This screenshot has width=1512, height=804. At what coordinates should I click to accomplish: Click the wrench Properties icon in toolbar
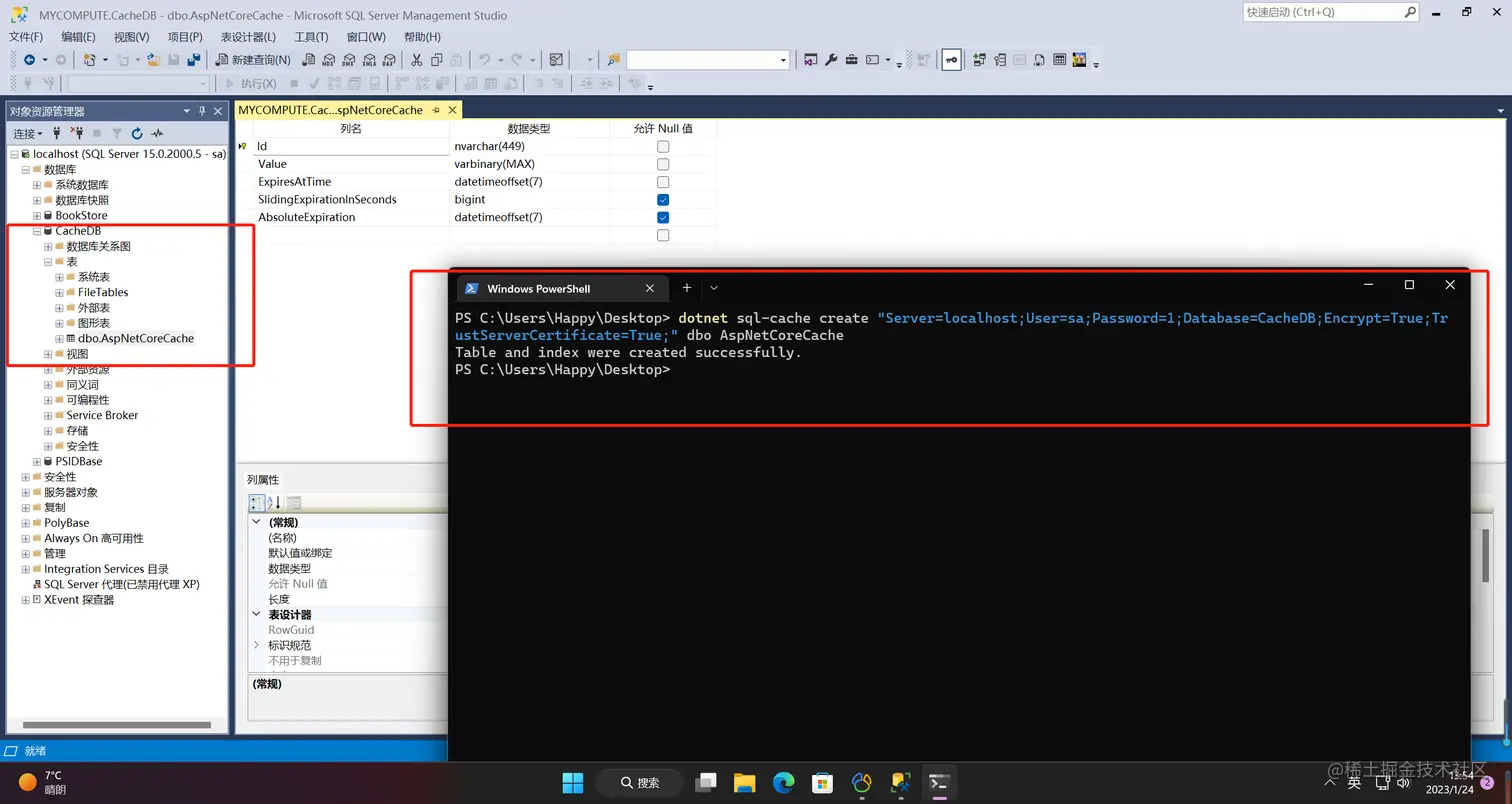(831, 60)
